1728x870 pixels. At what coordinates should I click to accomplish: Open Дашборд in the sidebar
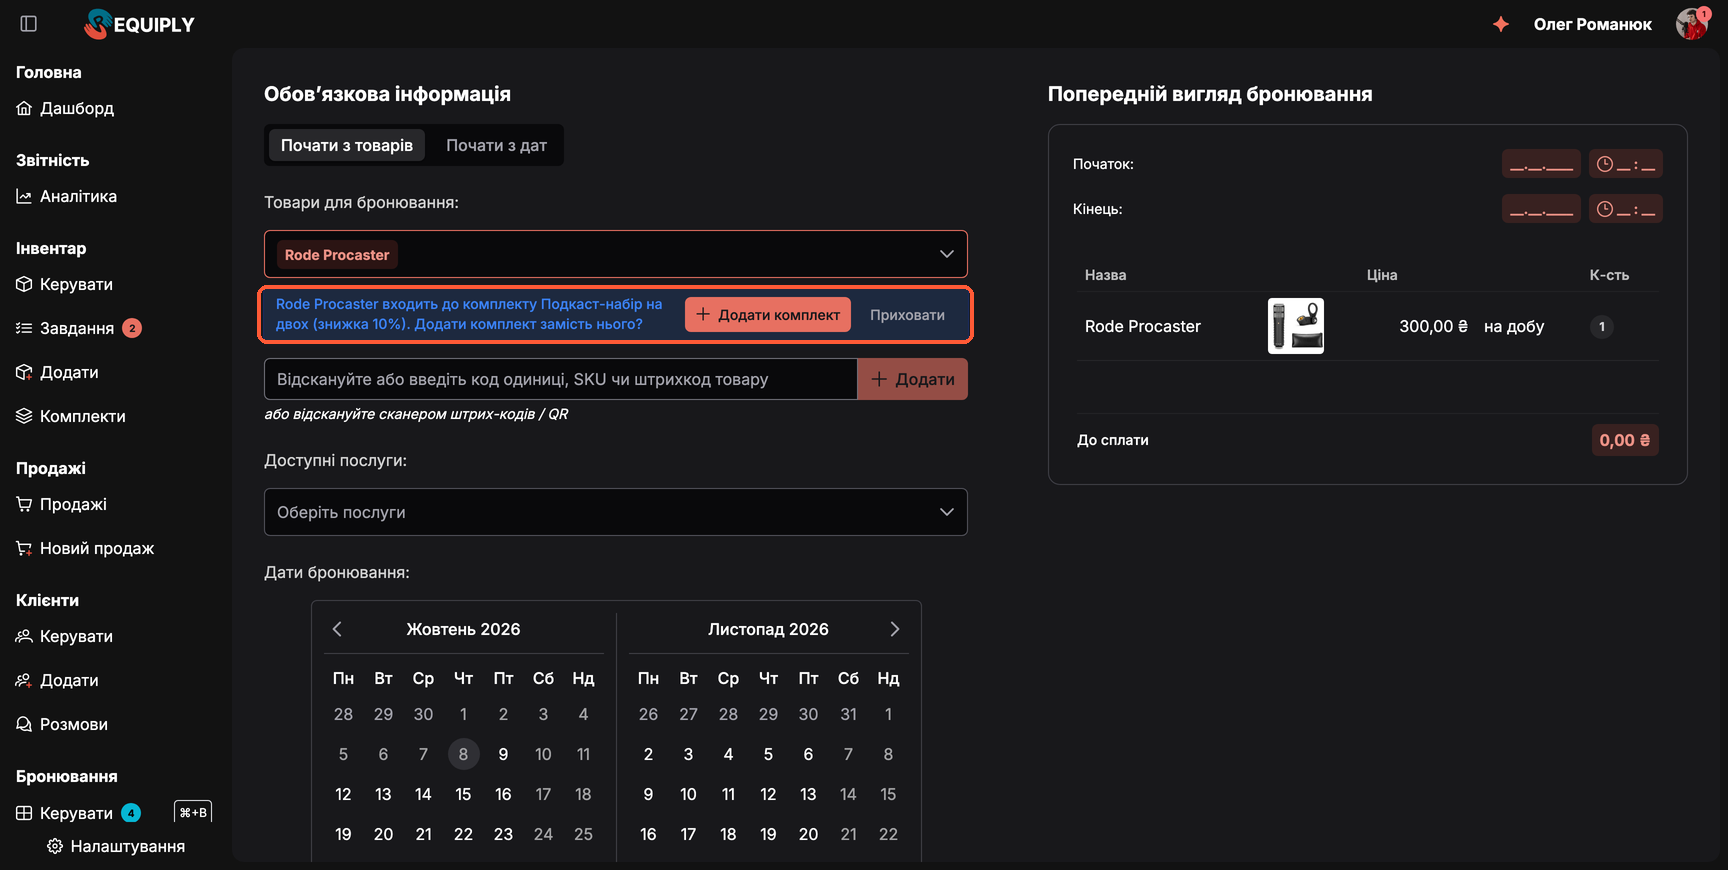coord(65,108)
